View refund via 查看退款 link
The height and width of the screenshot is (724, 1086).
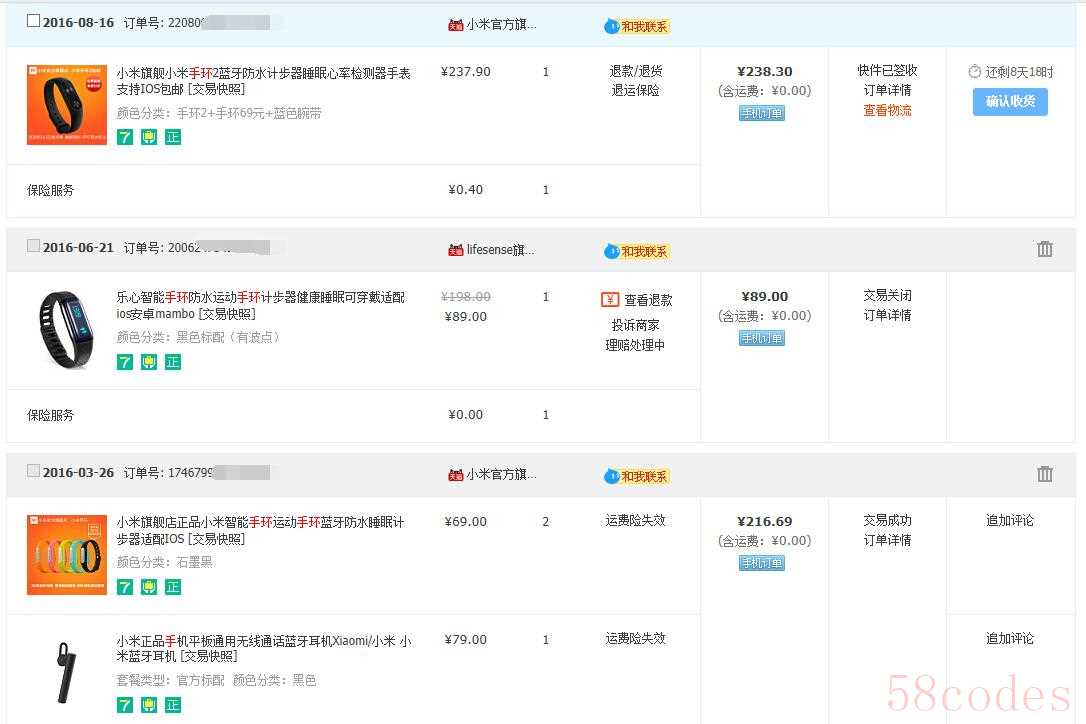(648, 300)
